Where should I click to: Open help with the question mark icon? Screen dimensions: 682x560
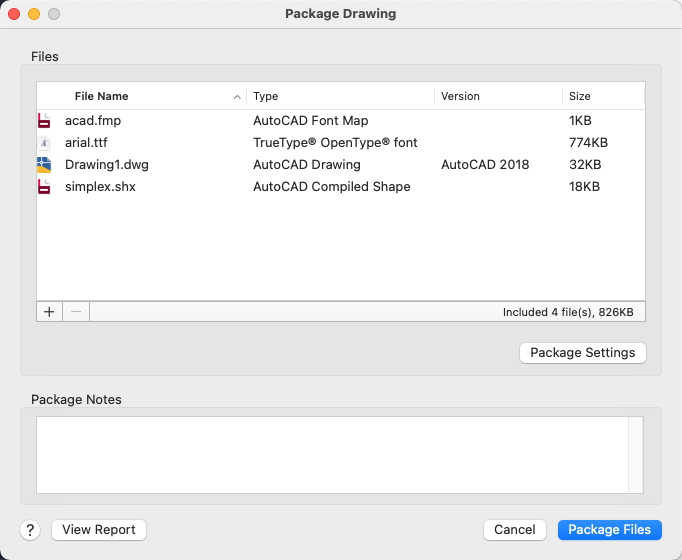point(30,530)
